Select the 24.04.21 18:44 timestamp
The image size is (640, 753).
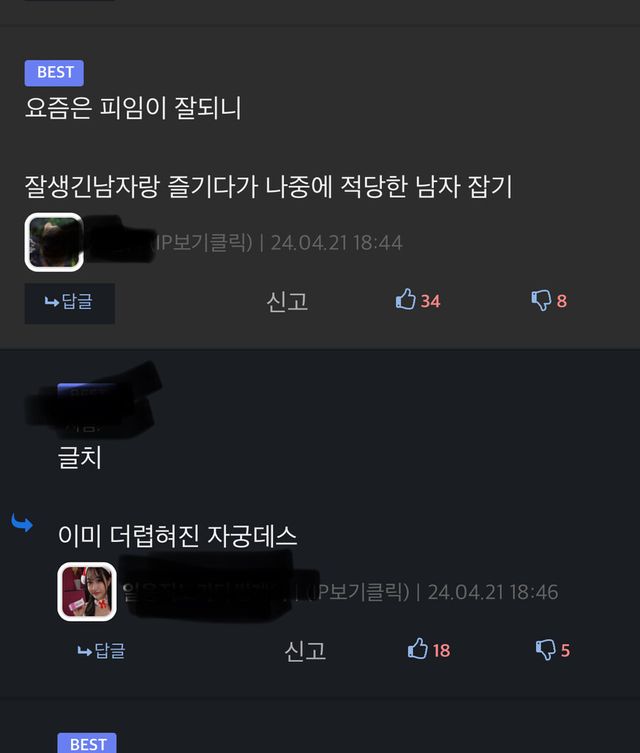pyautogui.click(x=337, y=243)
